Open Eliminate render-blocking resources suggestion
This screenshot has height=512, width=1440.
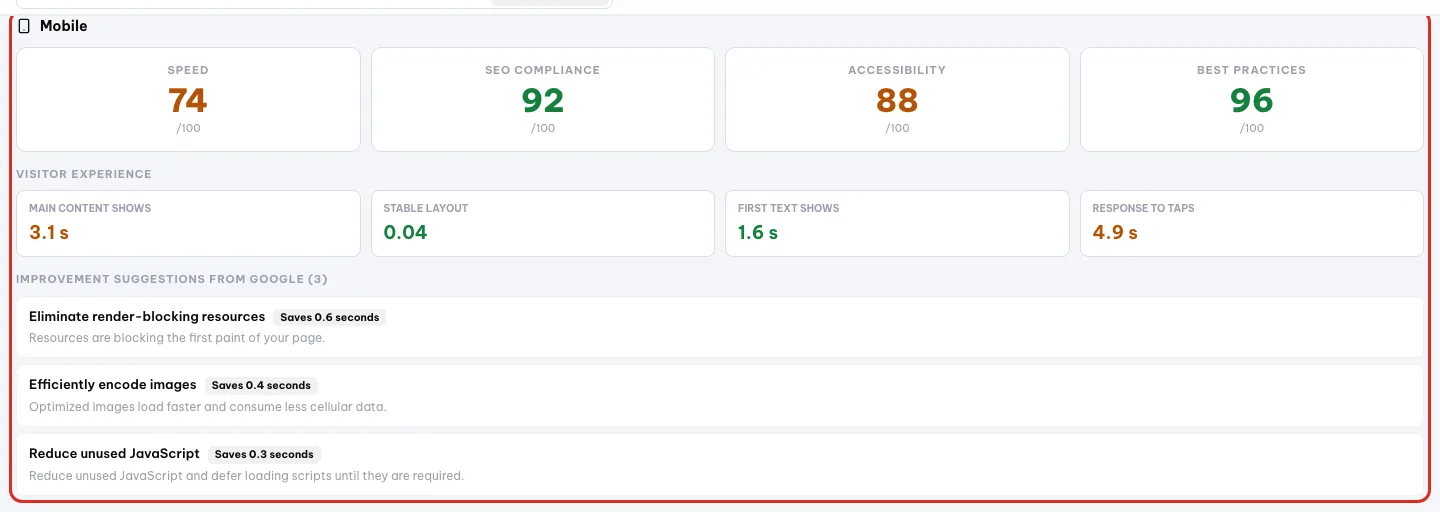coord(720,327)
